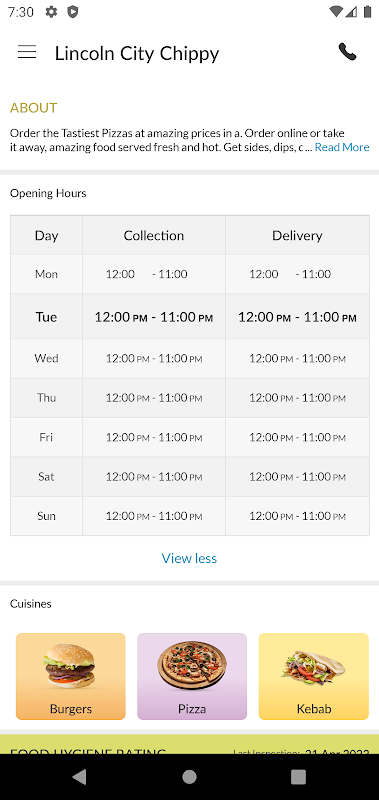Viewport: 379px width, 800px height.
Task: Tap the shield icon in status bar
Action: coord(73,12)
